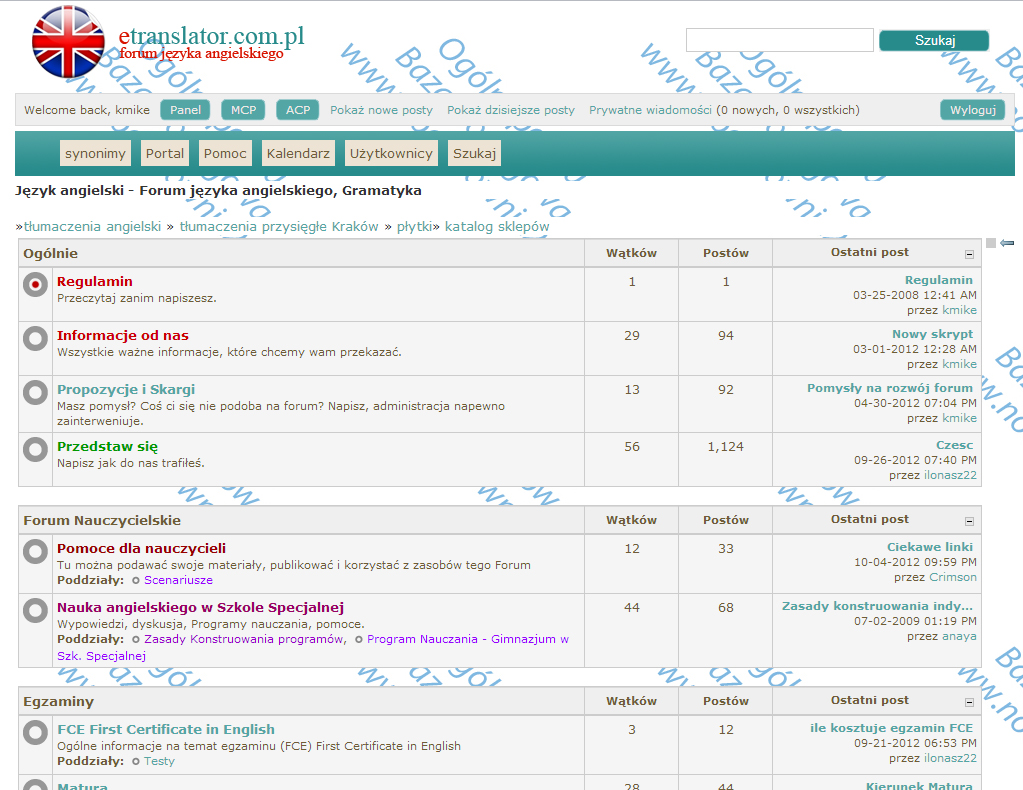Open the Użytkownicy menu item
This screenshot has width=1023, height=790.
tap(391, 153)
